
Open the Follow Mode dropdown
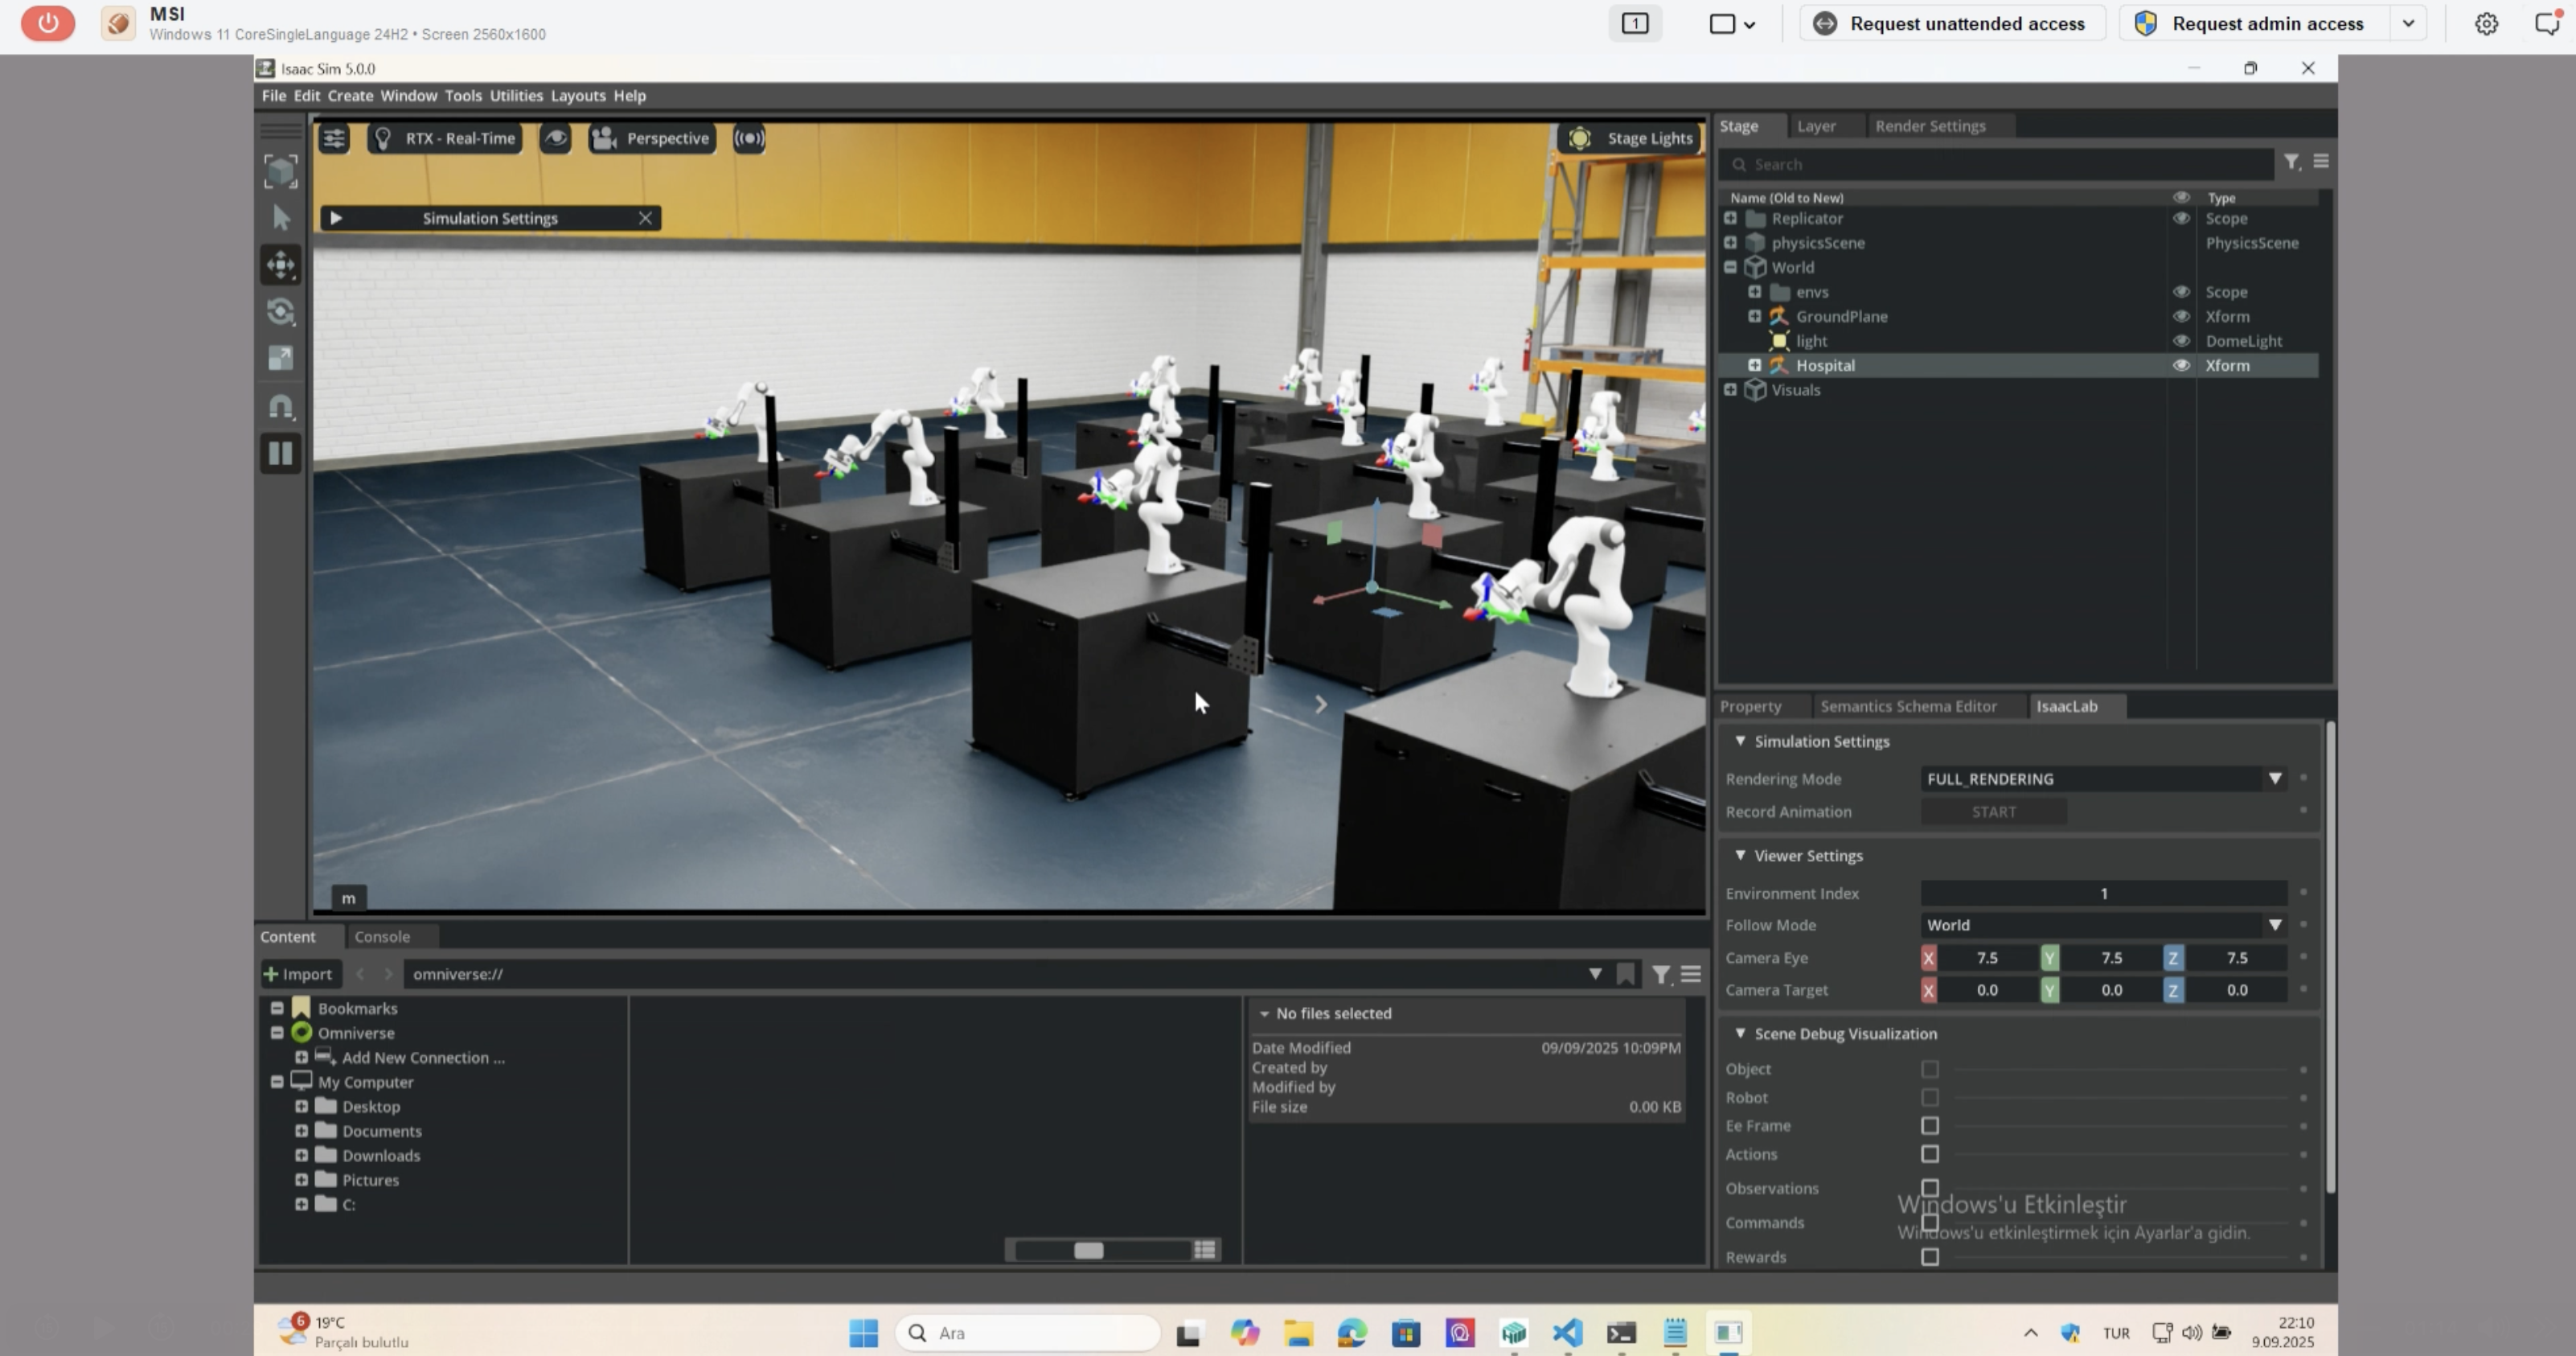(2102, 925)
